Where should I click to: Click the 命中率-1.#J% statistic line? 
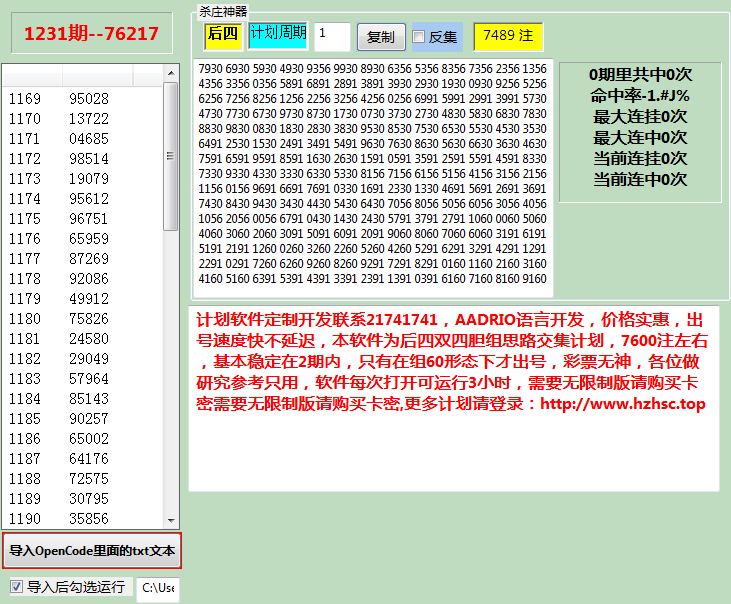(640, 96)
